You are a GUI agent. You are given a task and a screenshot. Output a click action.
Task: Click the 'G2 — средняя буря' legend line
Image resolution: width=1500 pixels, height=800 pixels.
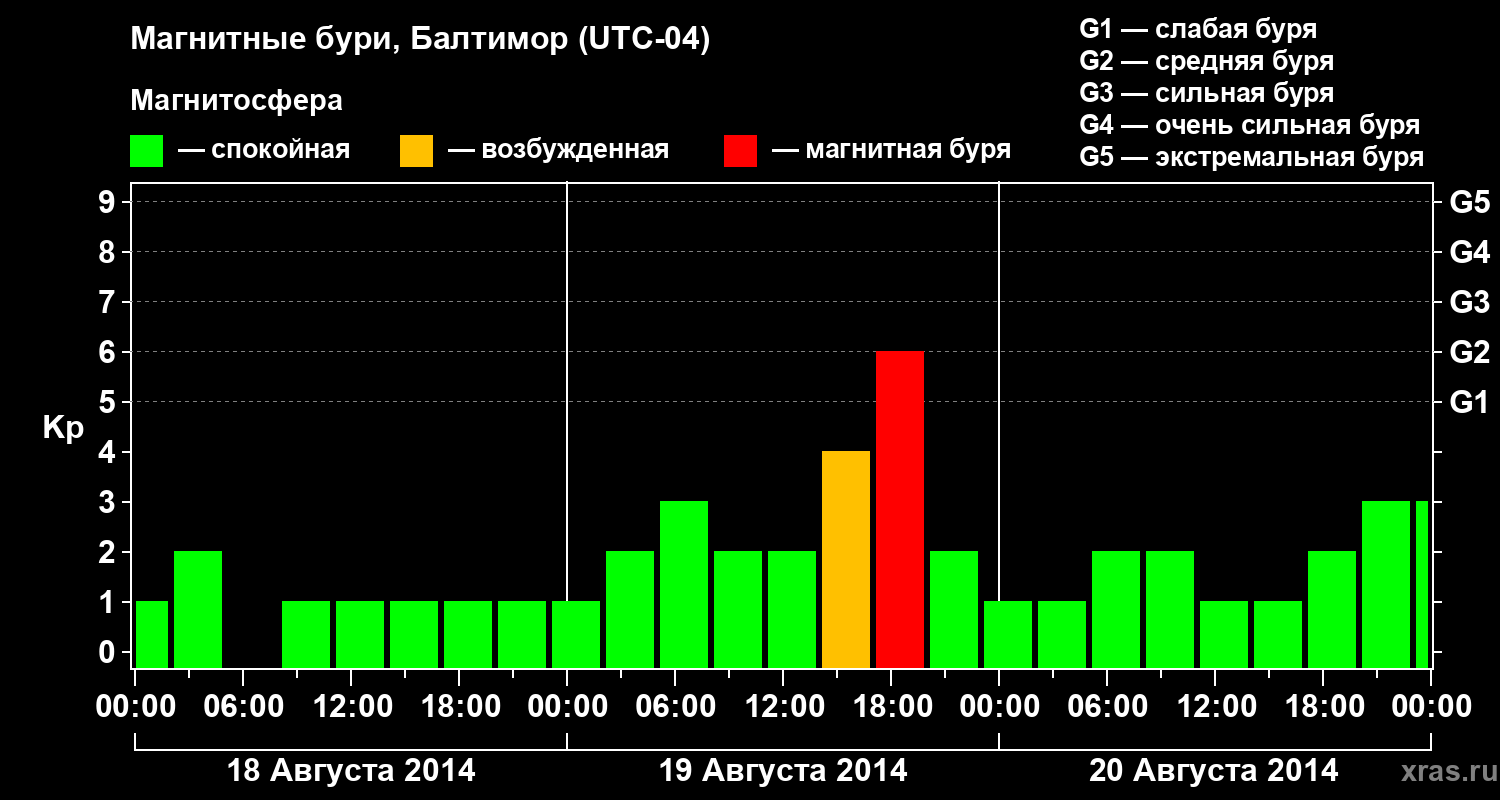pyautogui.click(x=1207, y=61)
